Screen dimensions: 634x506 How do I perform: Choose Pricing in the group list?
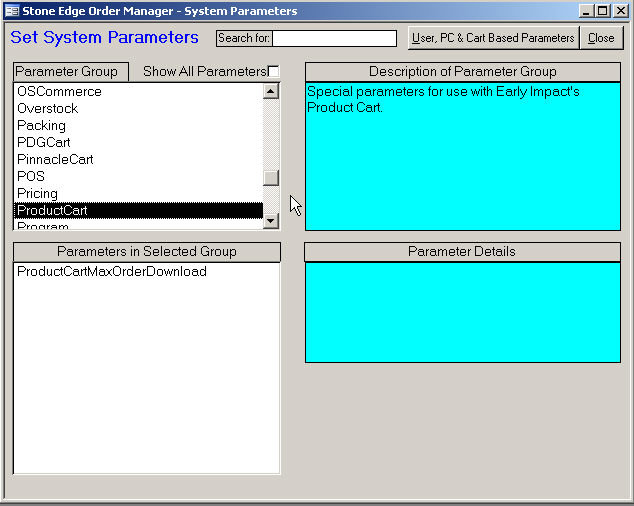coord(138,193)
